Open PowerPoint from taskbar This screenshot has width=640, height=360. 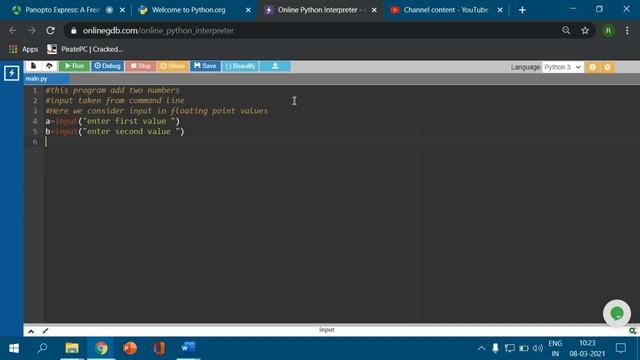pos(130,348)
